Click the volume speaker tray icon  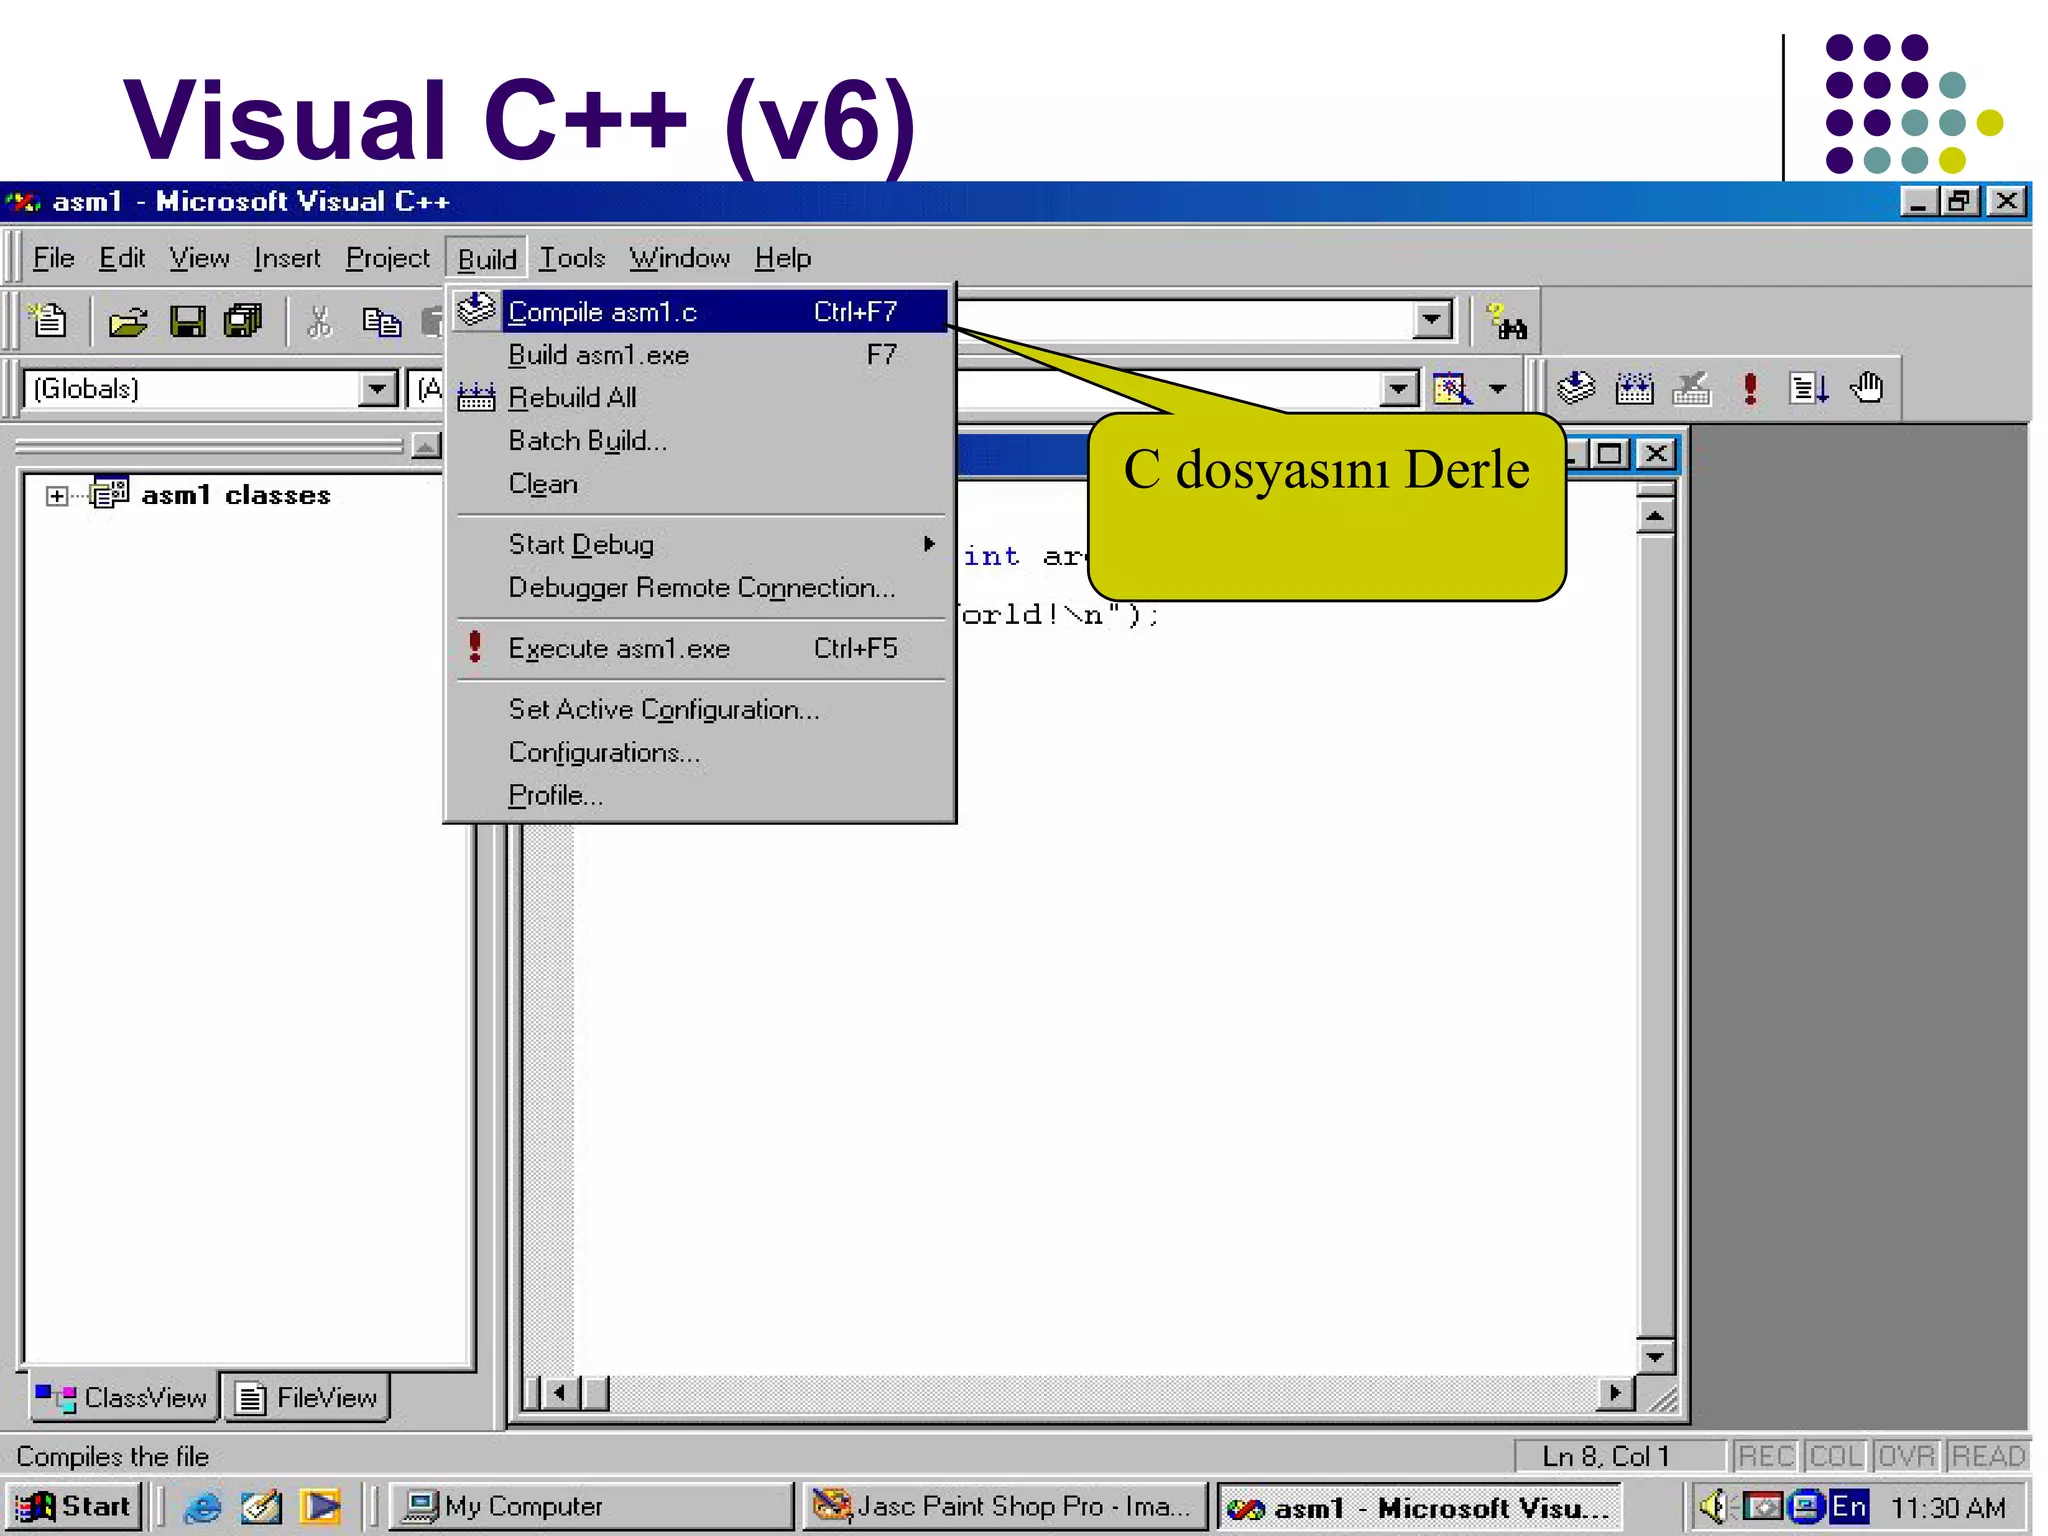(x=1714, y=1506)
